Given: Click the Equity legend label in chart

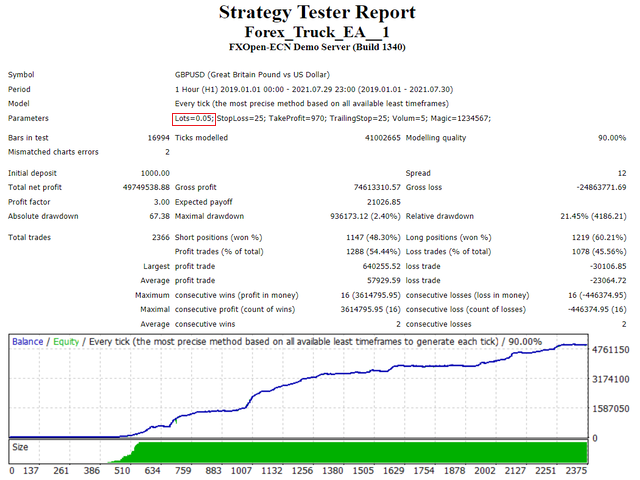Looking at the screenshot, I should coord(66,342).
